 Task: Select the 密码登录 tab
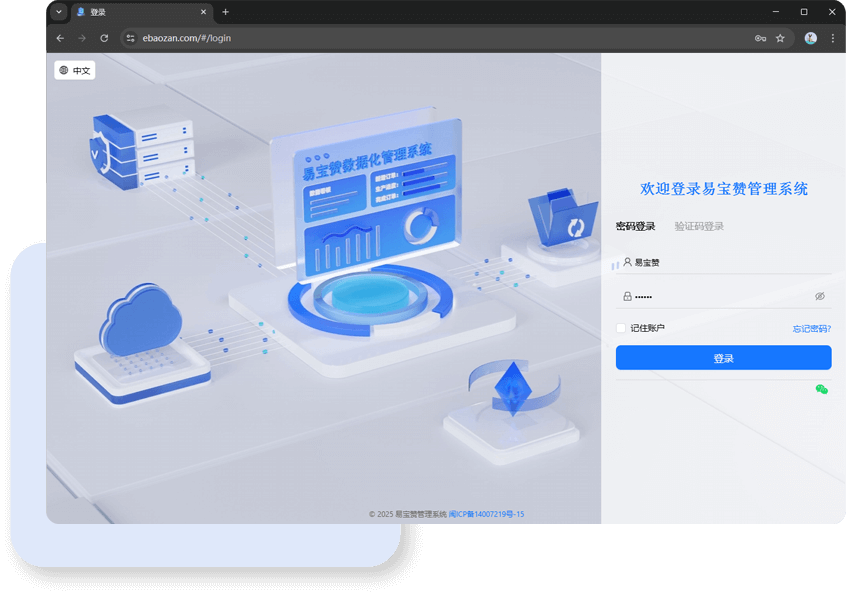coord(635,227)
